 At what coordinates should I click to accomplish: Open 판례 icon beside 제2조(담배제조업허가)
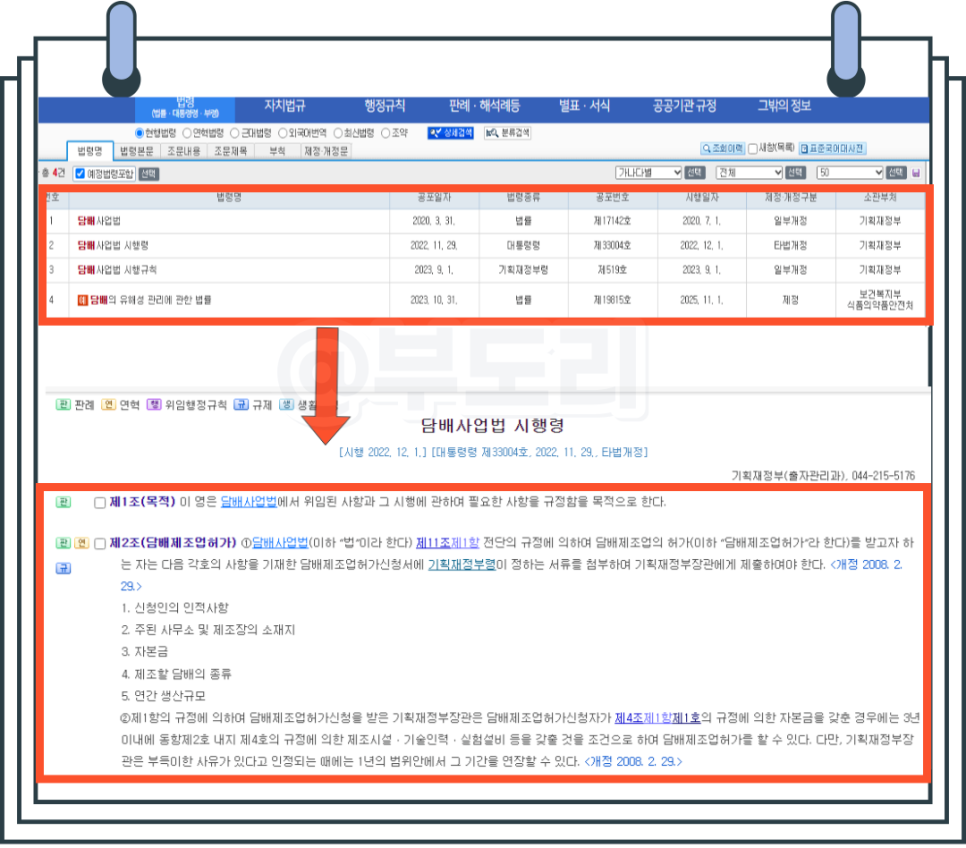[x=63, y=543]
